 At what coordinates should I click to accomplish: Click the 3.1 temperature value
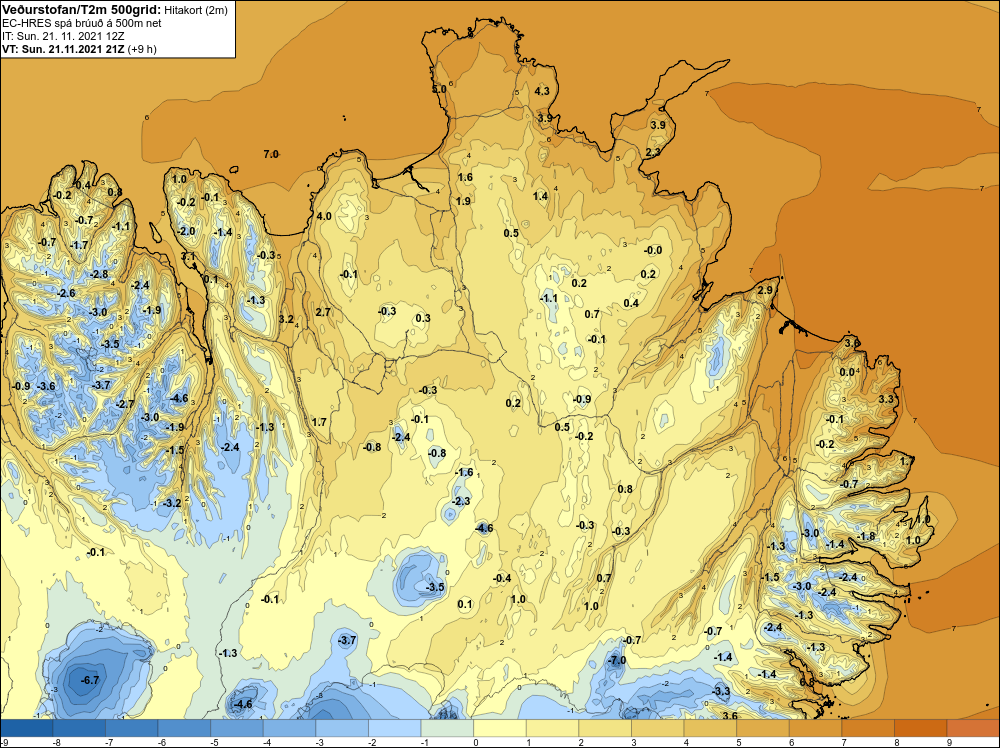tap(188, 256)
